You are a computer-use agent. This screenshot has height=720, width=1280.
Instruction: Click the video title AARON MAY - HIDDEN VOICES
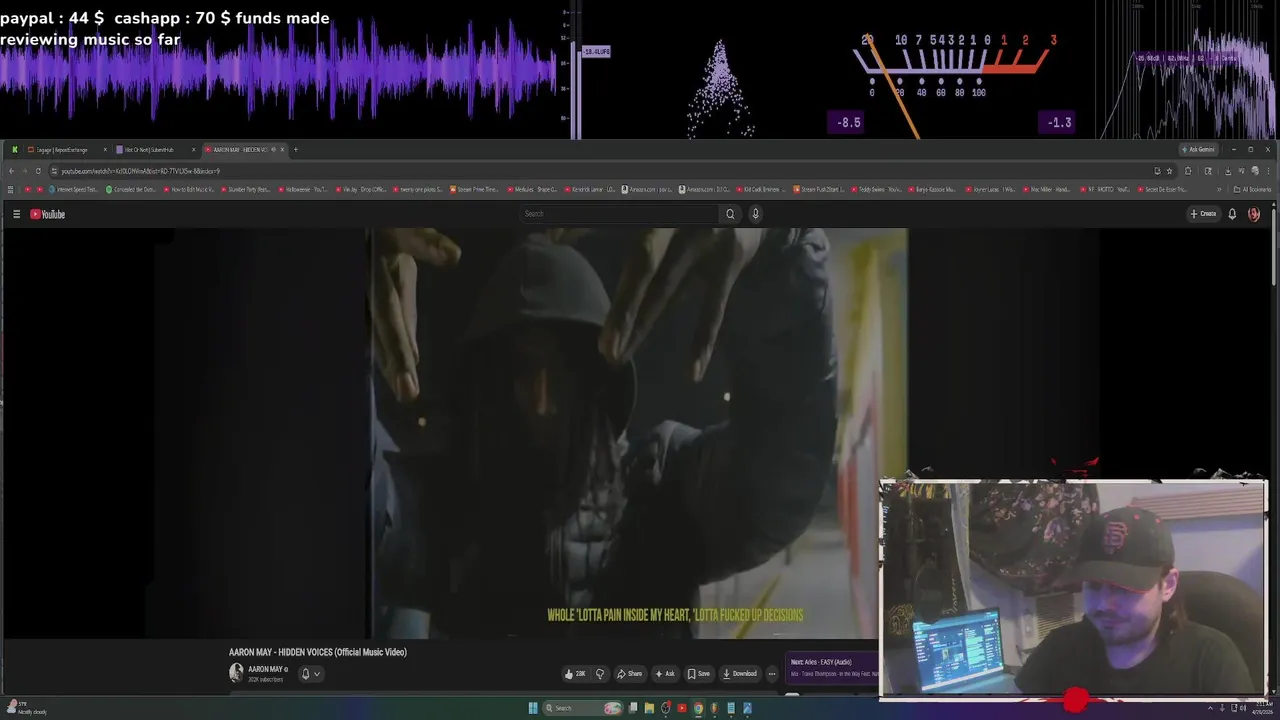click(x=318, y=652)
